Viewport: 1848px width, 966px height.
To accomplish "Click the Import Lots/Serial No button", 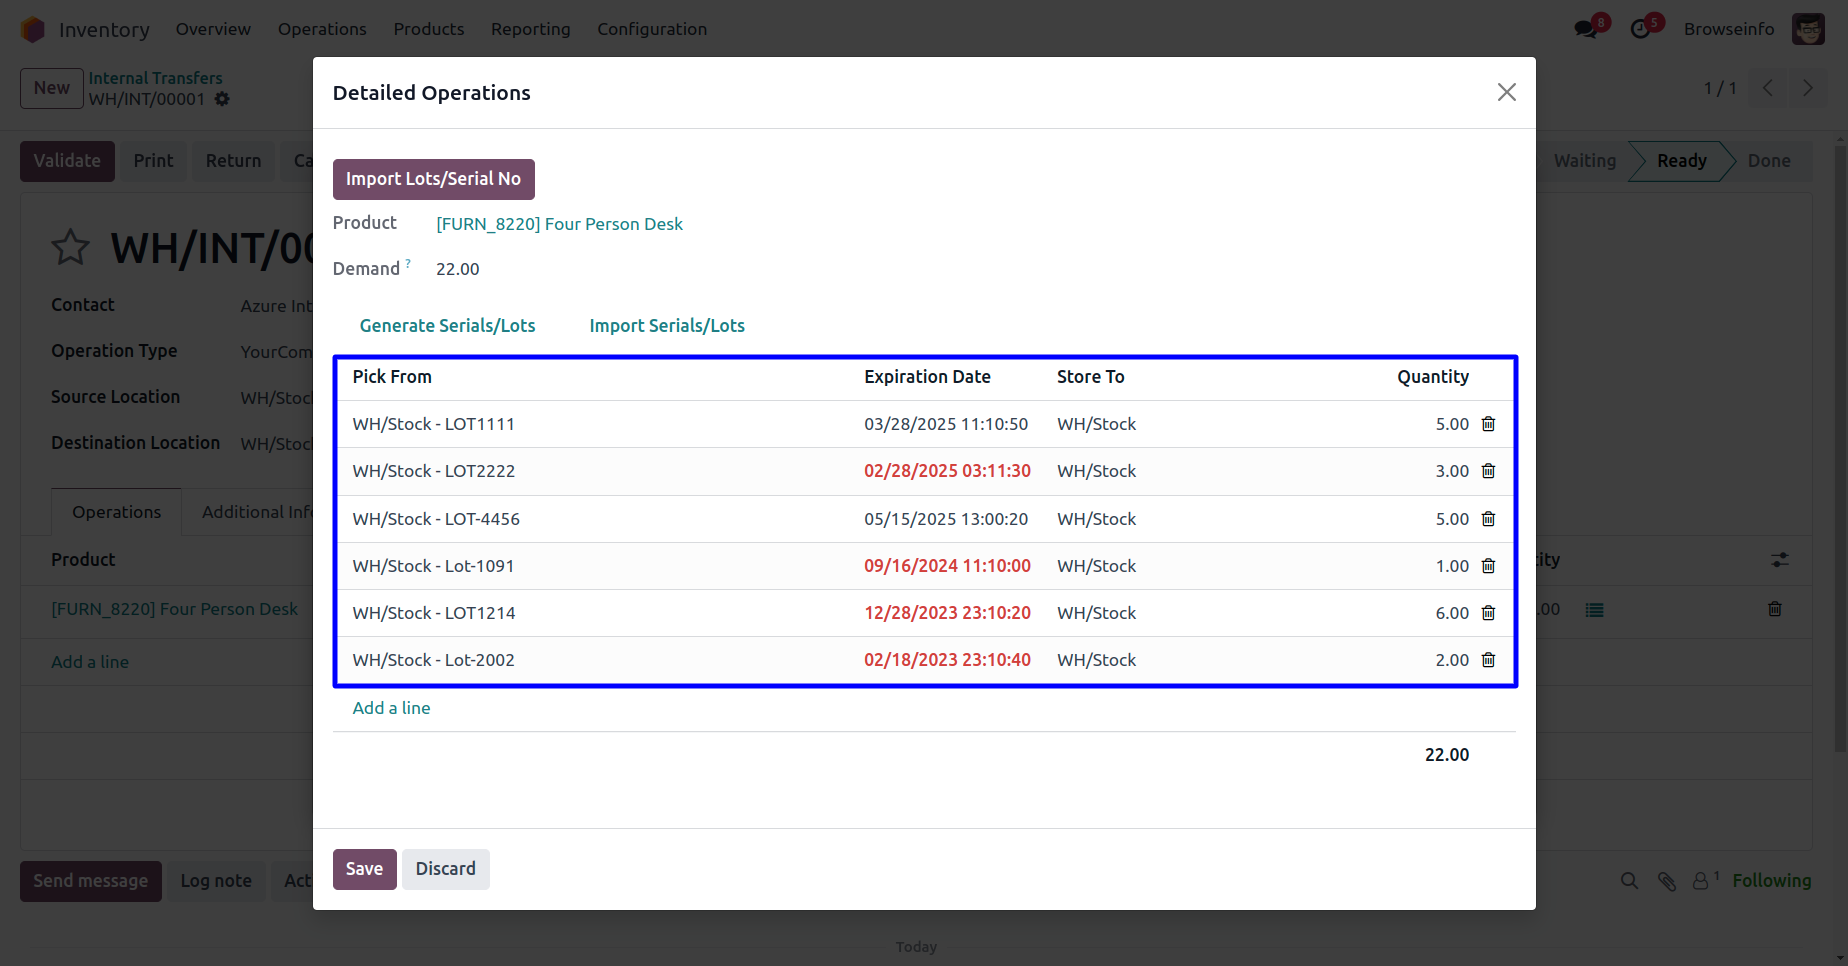I will tap(433, 179).
